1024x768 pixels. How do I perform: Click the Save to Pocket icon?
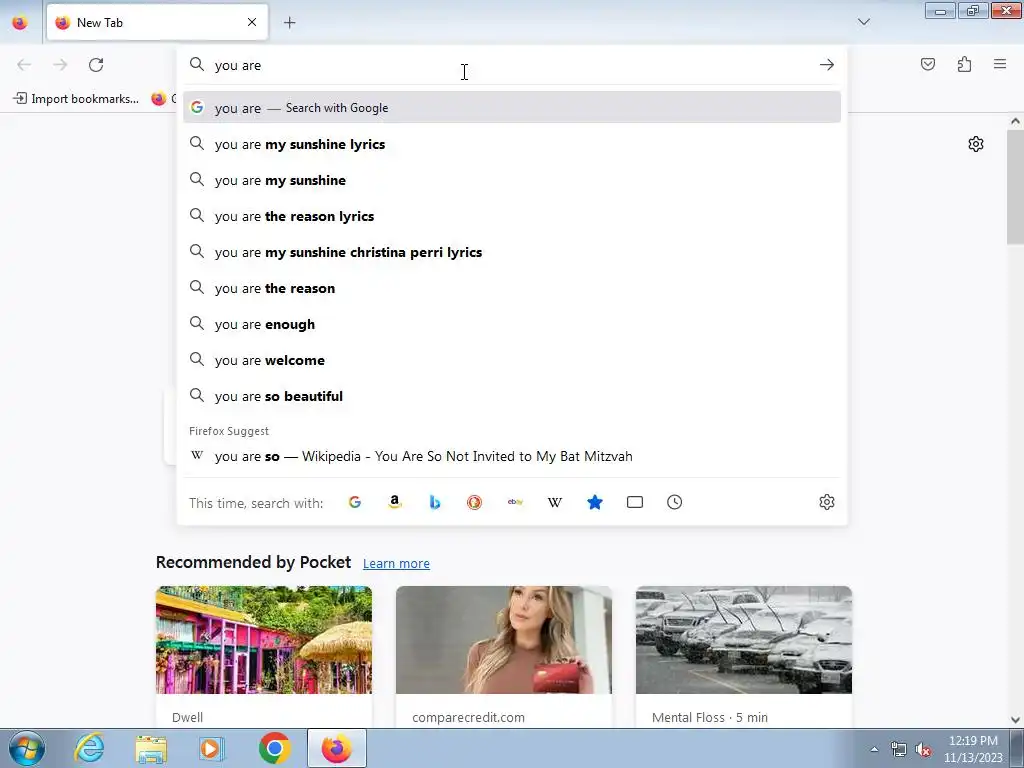pos(928,64)
